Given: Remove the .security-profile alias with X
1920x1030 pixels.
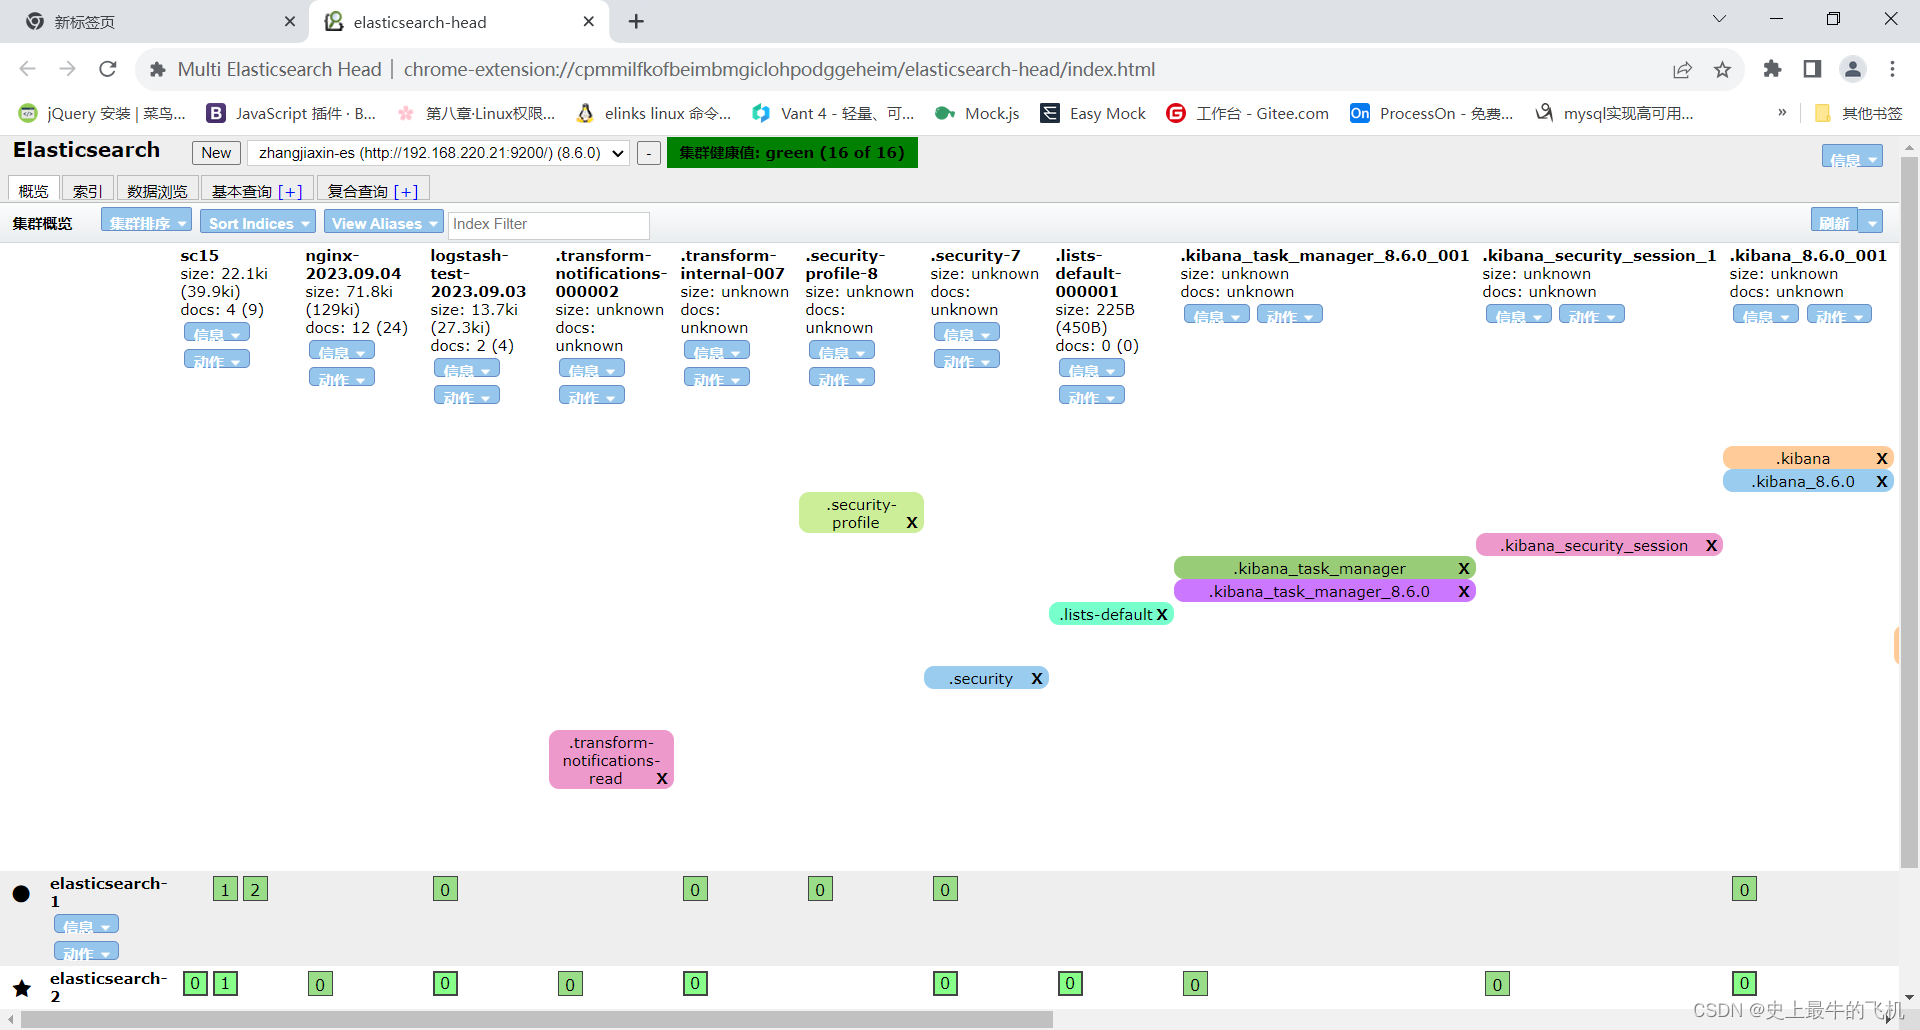Looking at the screenshot, I should [912, 522].
